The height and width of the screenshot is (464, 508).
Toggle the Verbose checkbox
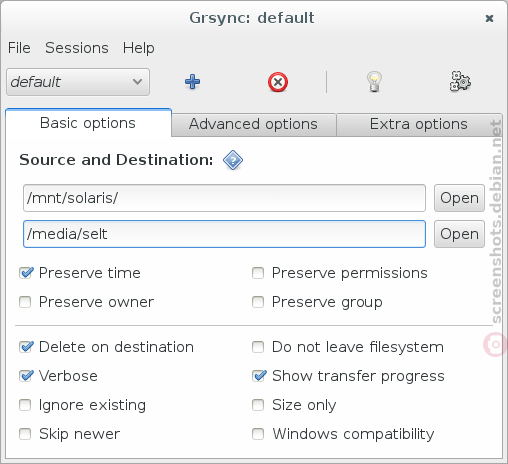(26, 376)
